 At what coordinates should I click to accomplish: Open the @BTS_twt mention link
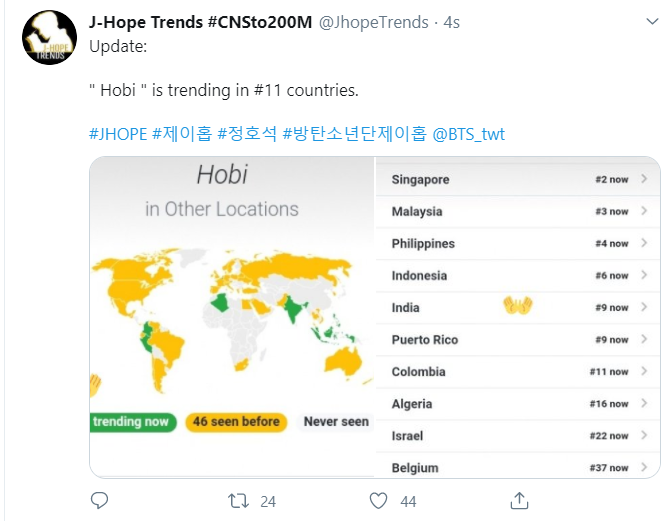point(469,134)
